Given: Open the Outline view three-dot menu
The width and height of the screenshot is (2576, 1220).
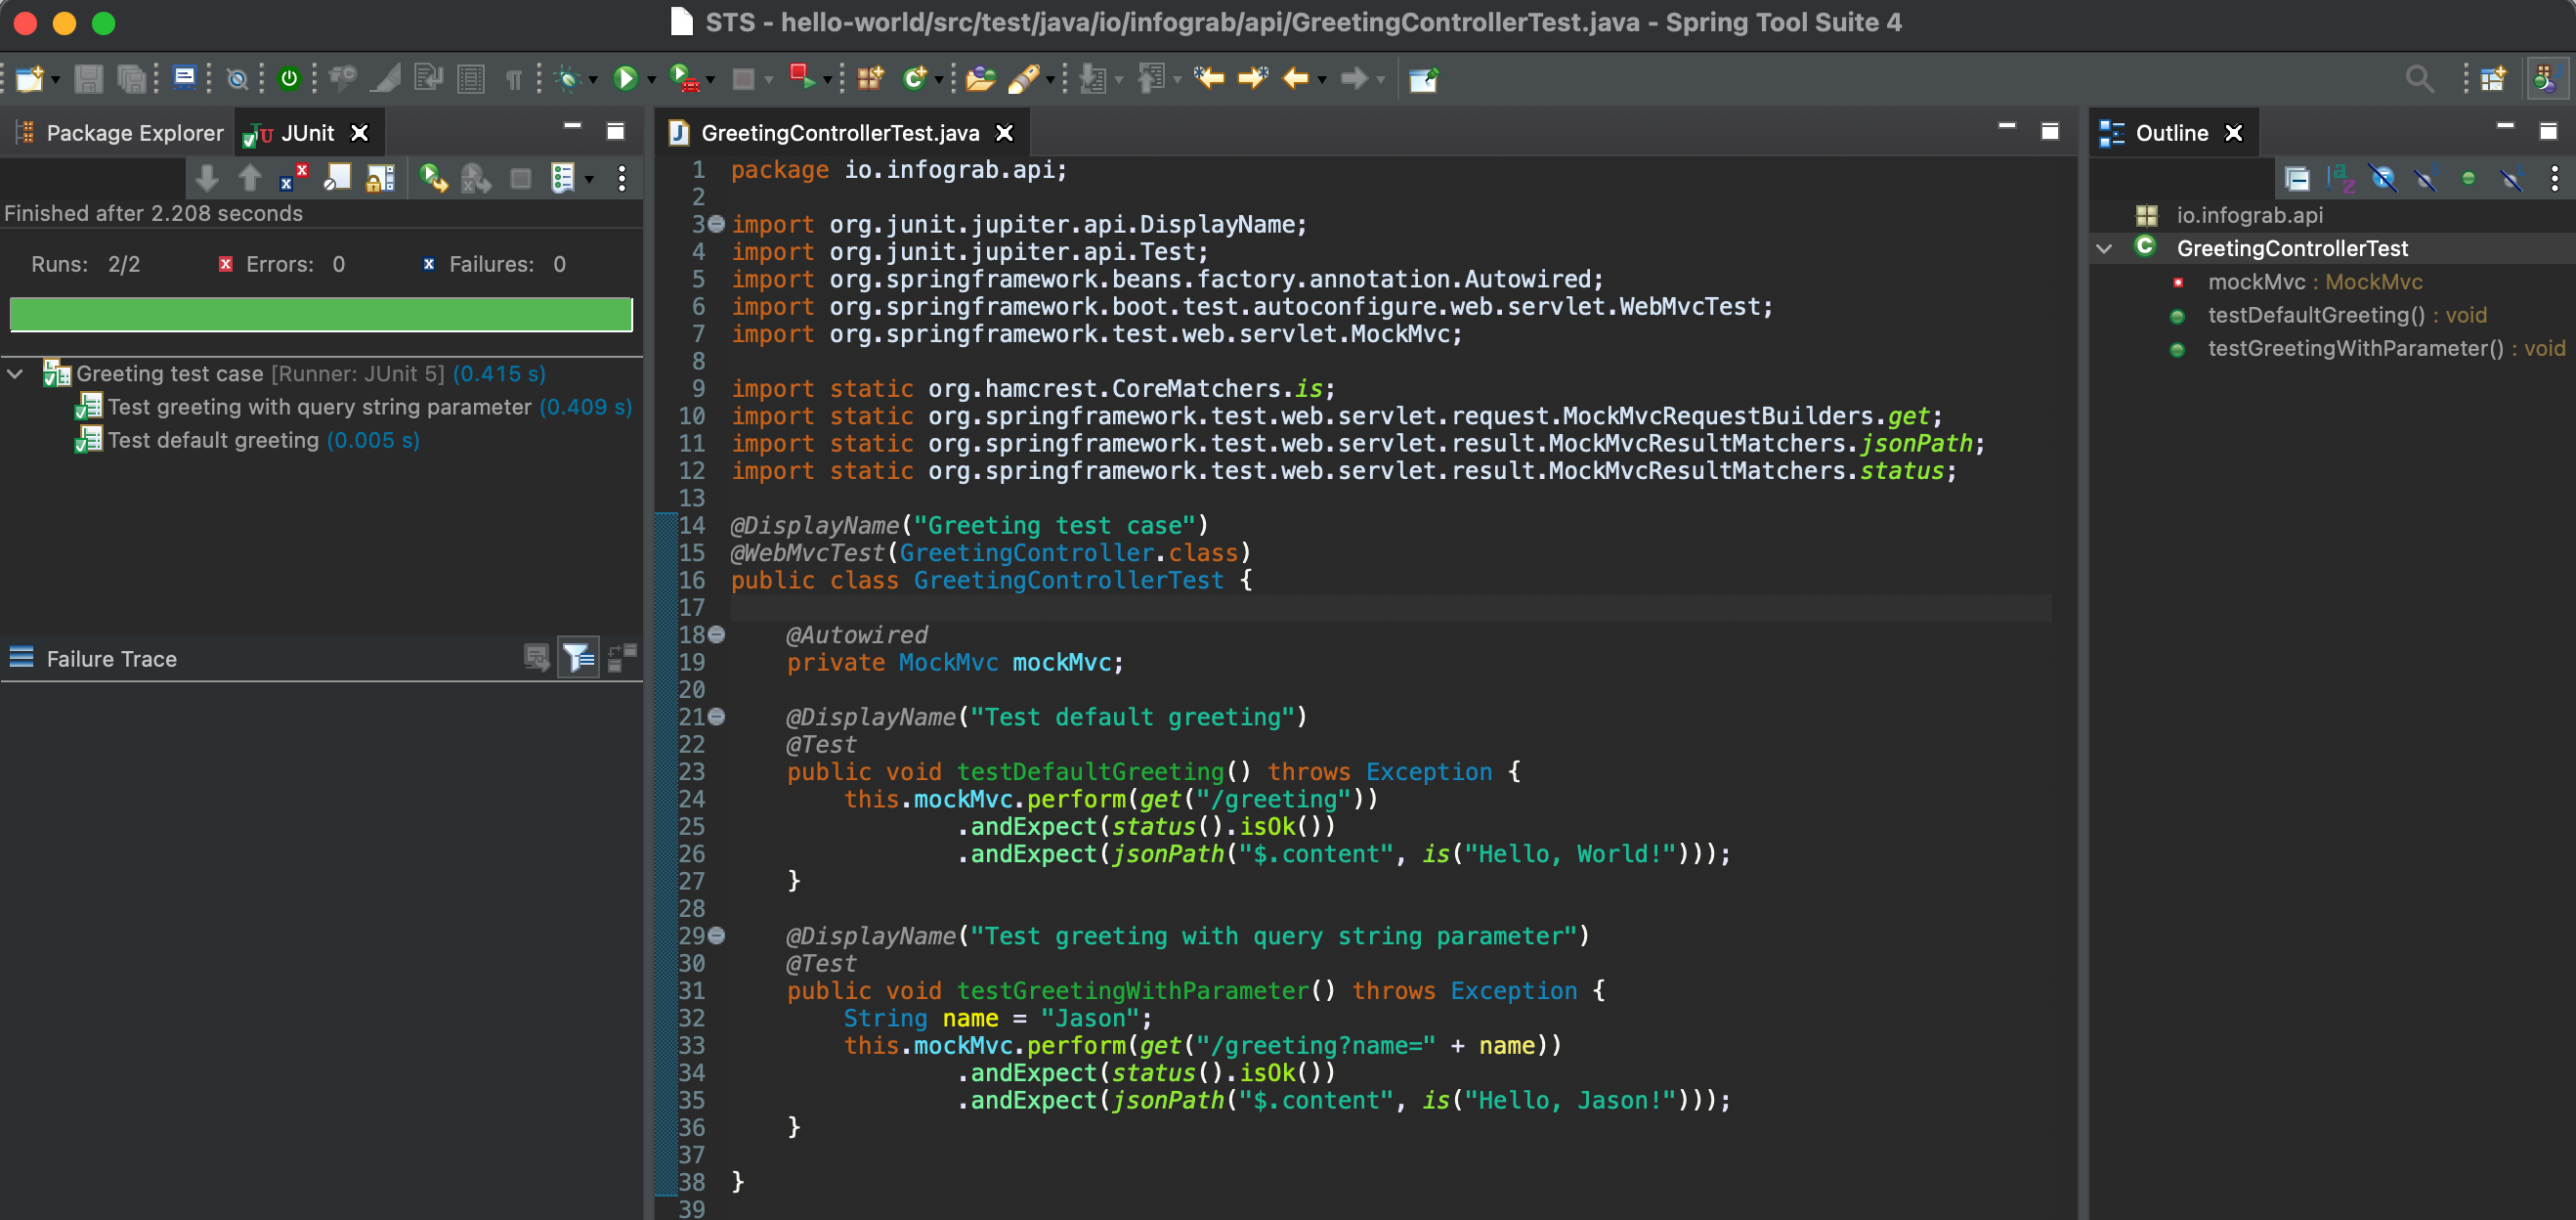Looking at the screenshot, I should [2554, 179].
